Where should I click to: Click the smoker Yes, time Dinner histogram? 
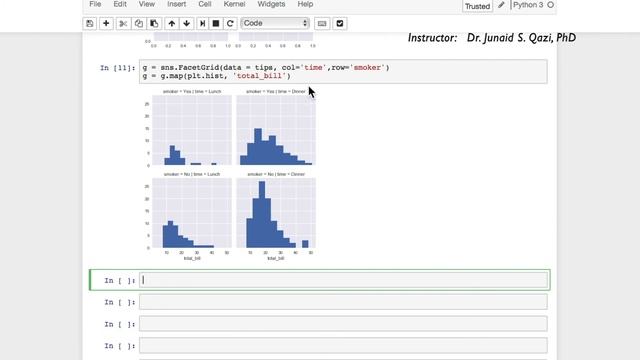(276, 130)
